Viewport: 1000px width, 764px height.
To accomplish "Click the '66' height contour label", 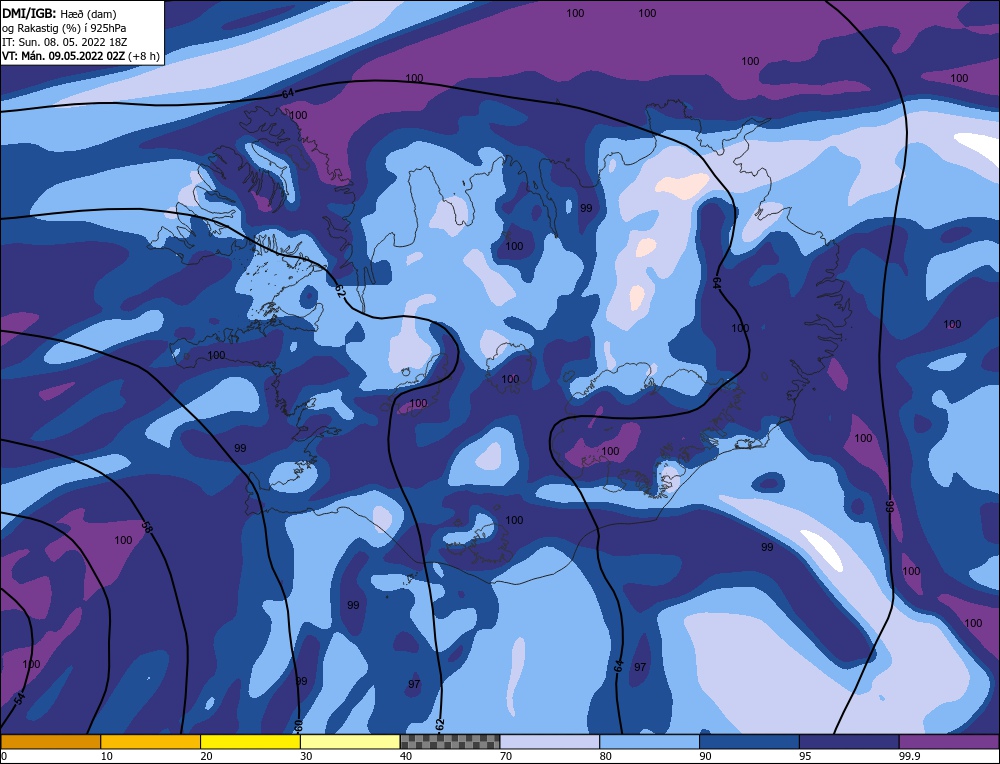I will [x=889, y=506].
